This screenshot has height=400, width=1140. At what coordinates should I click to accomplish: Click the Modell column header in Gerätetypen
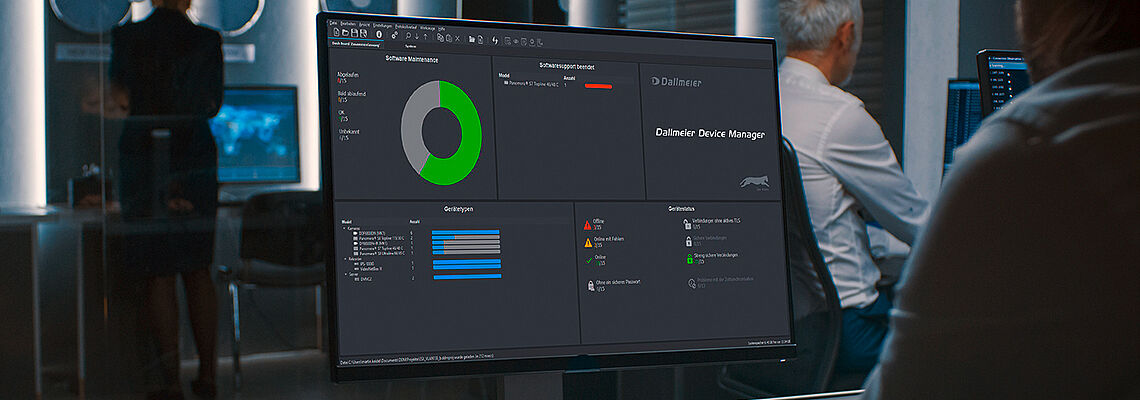tap(346, 222)
